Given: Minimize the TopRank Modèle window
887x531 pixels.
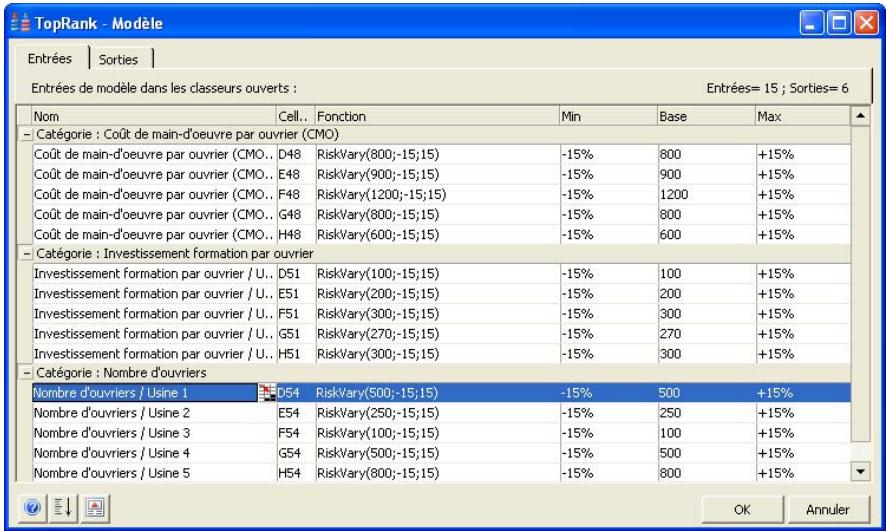Looking at the screenshot, I should [812, 23].
